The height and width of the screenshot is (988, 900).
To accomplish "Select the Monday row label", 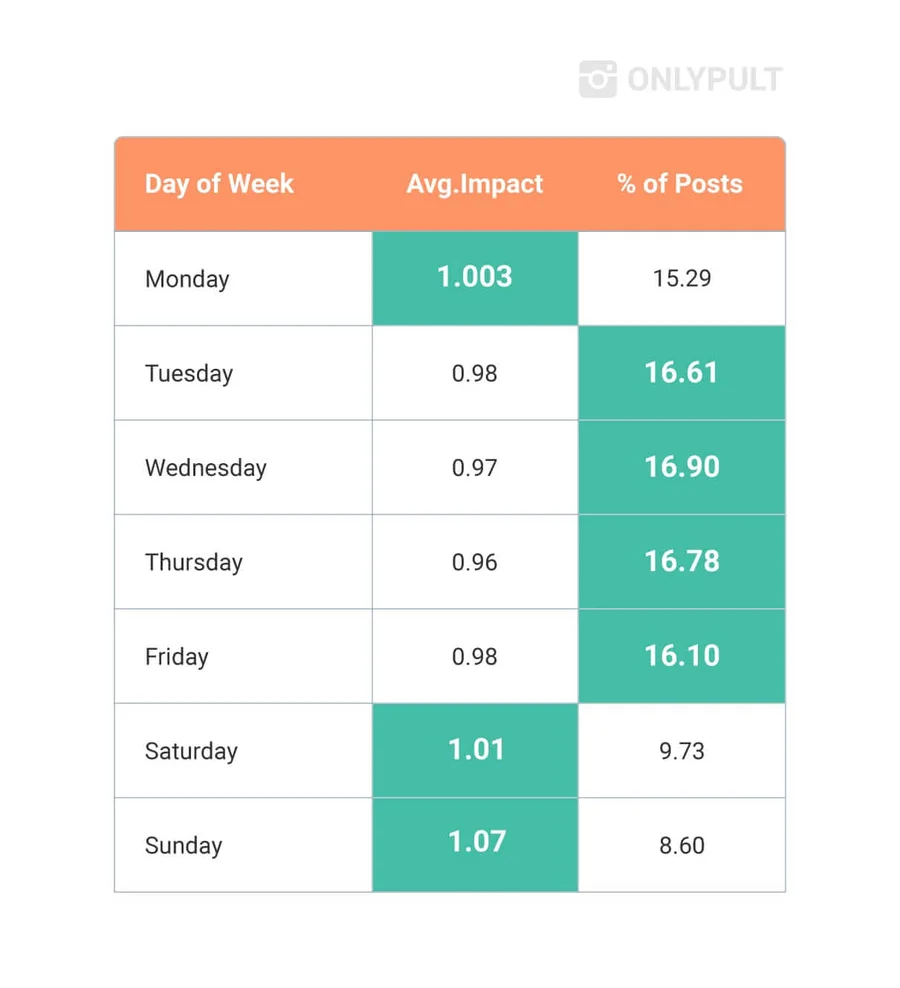I will tap(187, 279).
